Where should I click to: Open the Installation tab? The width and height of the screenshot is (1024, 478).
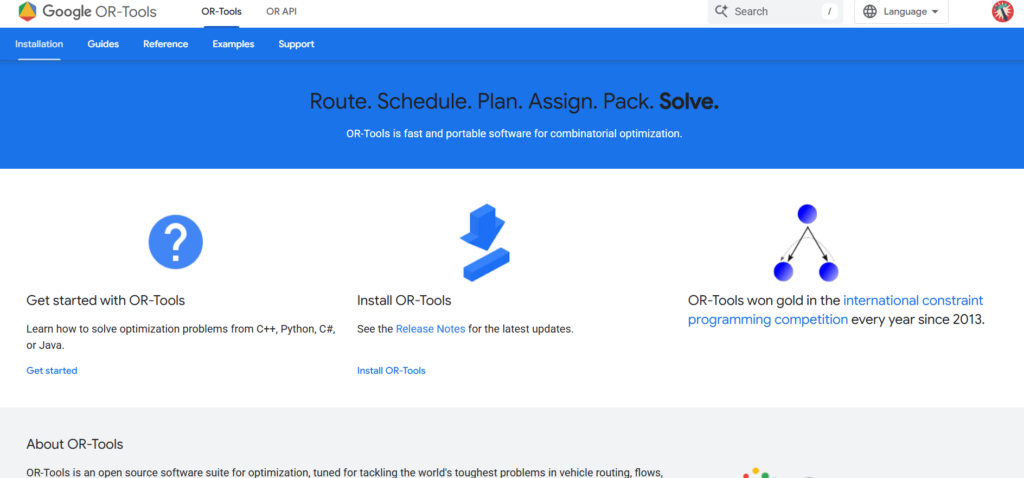(39, 44)
